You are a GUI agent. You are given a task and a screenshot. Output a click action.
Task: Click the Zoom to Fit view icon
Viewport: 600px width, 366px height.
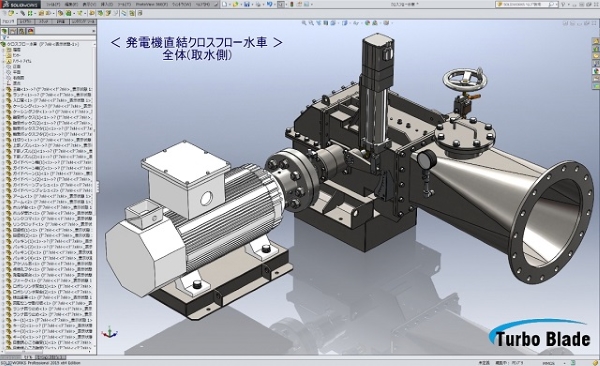point(304,23)
